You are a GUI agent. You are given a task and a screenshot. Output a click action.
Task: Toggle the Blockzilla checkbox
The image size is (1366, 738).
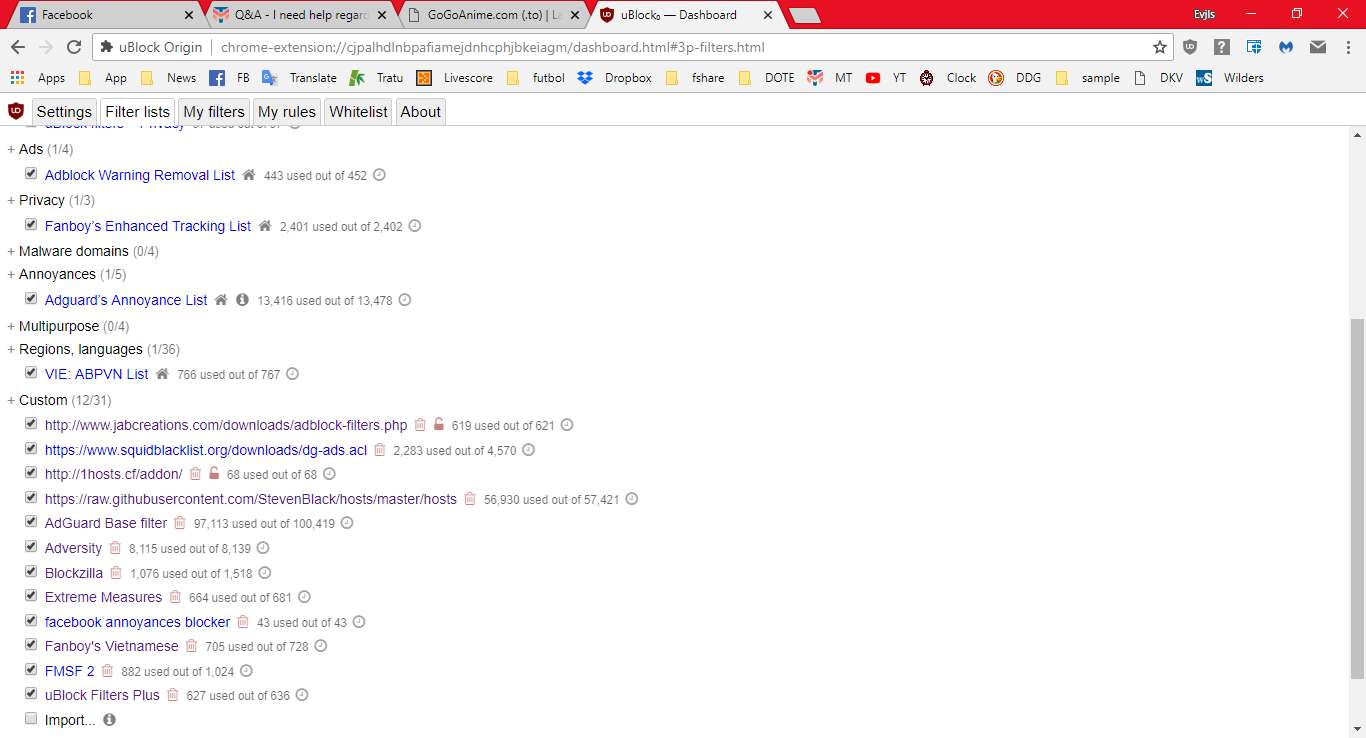click(x=31, y=572)
